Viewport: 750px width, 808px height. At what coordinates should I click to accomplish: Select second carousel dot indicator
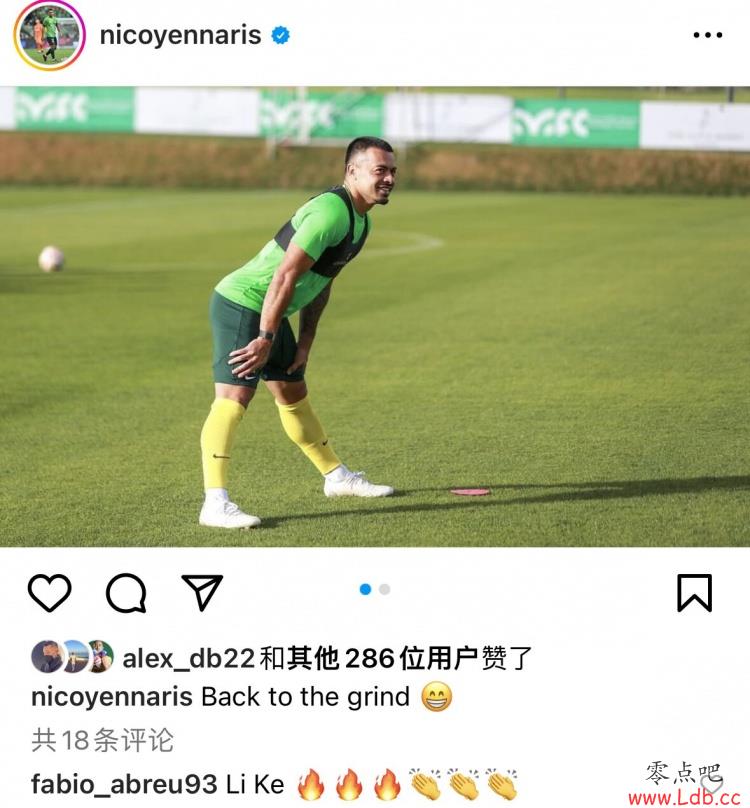click(385, 589)
